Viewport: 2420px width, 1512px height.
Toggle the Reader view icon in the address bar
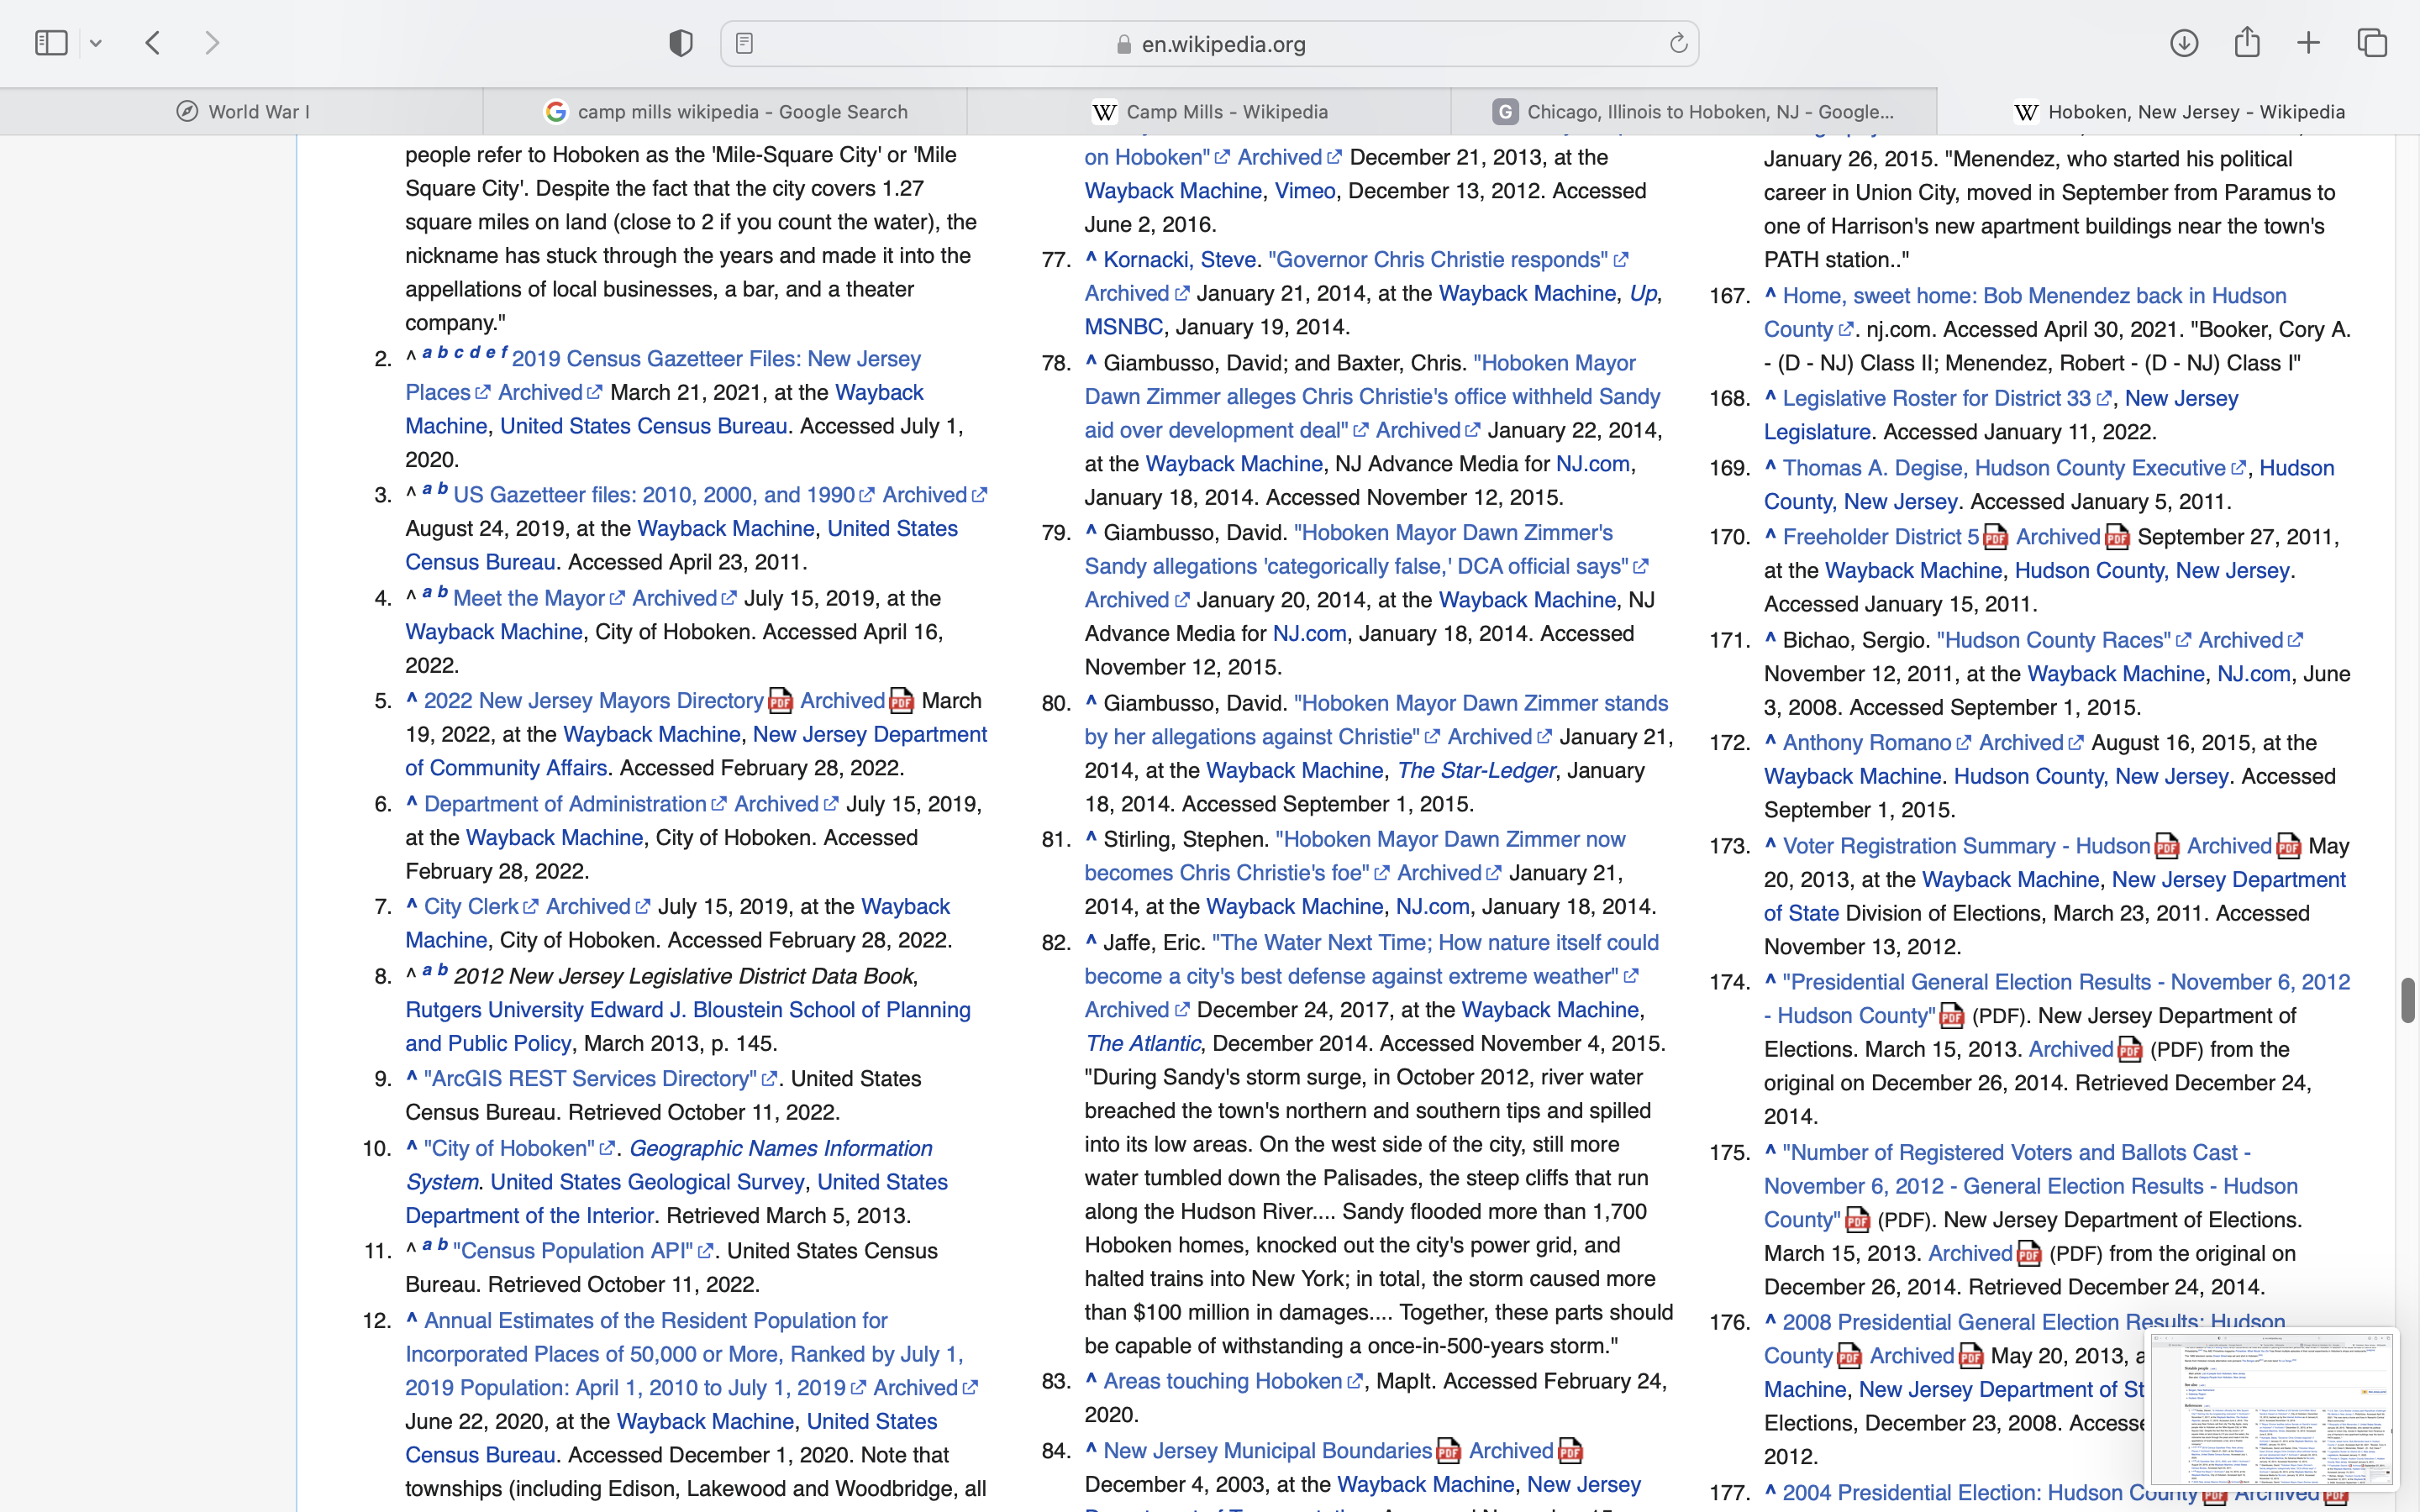coord(744,44)
